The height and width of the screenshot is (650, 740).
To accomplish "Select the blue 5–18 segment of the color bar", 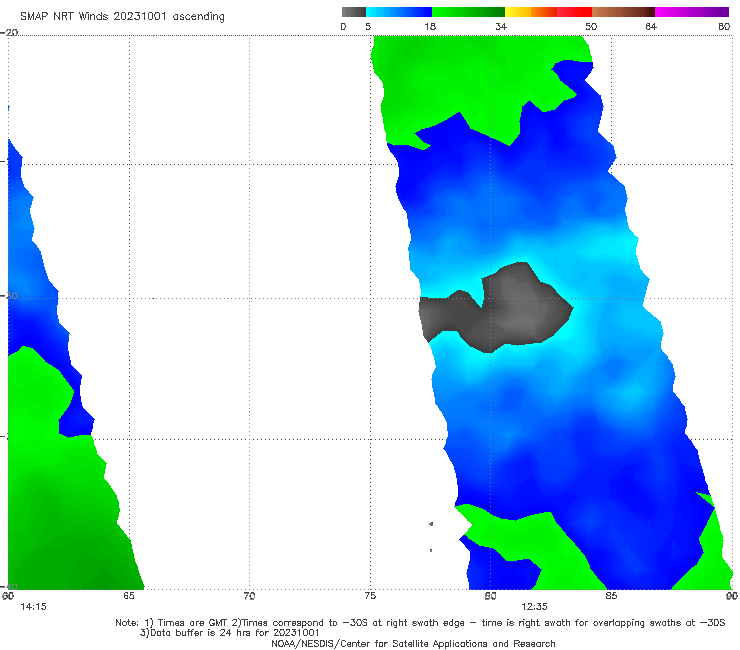I will coord(399,12).
